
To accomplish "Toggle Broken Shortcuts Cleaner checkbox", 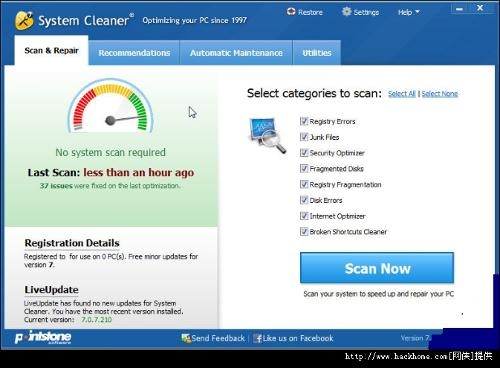I will tap(304, 231).
